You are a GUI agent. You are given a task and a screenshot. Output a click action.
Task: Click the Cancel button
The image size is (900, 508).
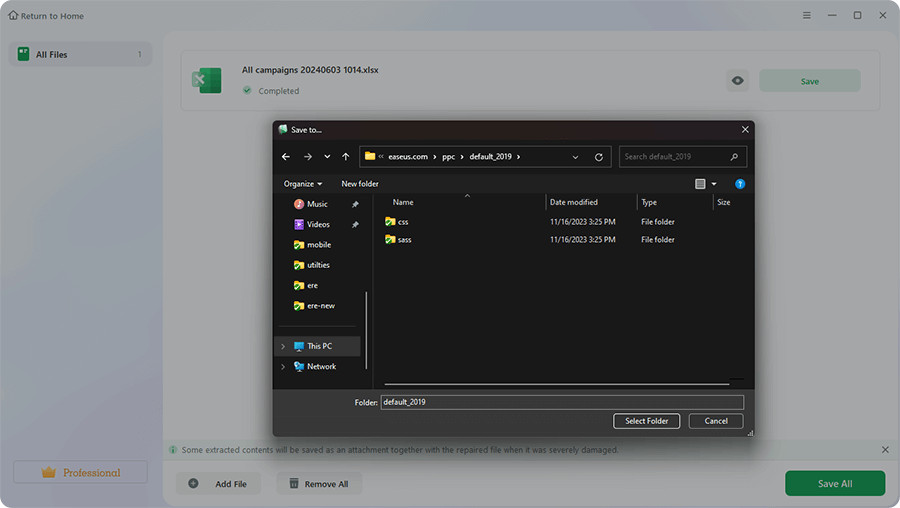tap(716, 421)
